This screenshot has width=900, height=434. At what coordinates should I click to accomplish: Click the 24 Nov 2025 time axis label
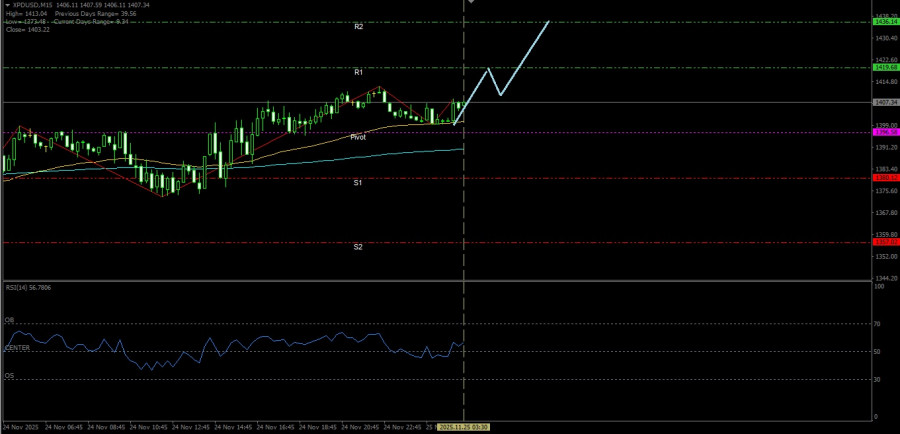point(22,427)
